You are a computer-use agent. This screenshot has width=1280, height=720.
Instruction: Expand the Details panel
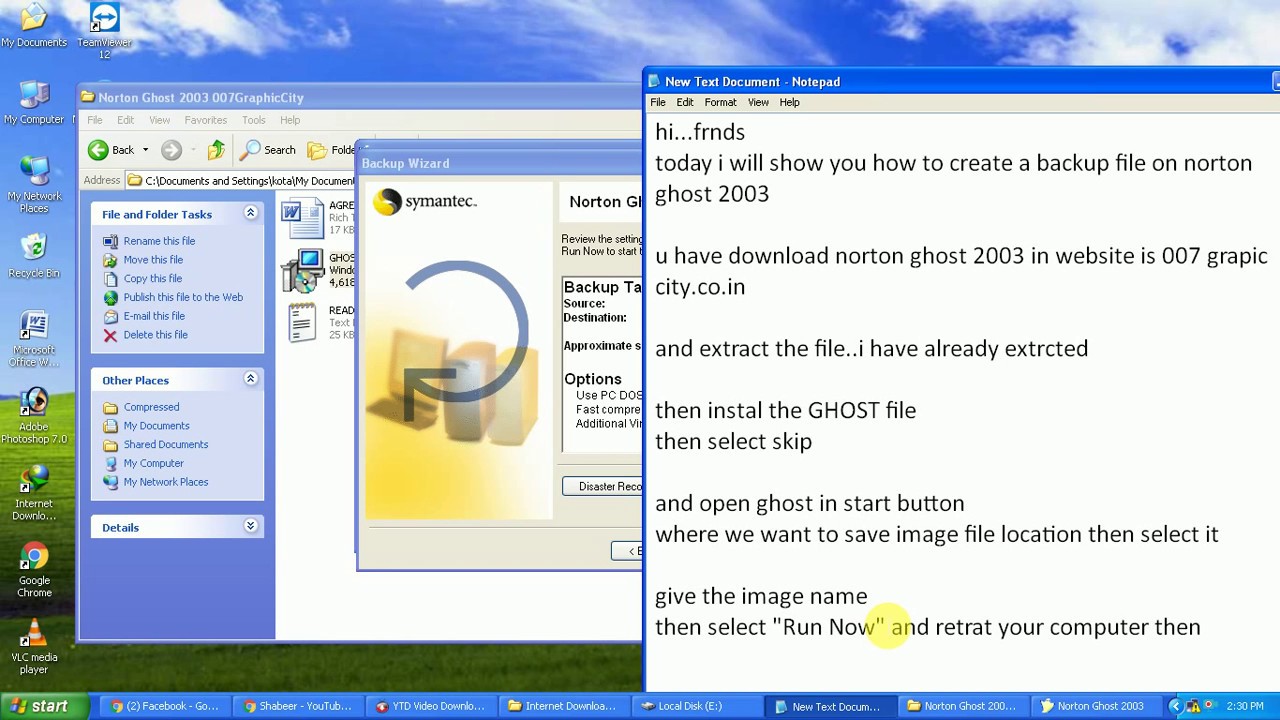pyautogui.click(x=250, y=525)
